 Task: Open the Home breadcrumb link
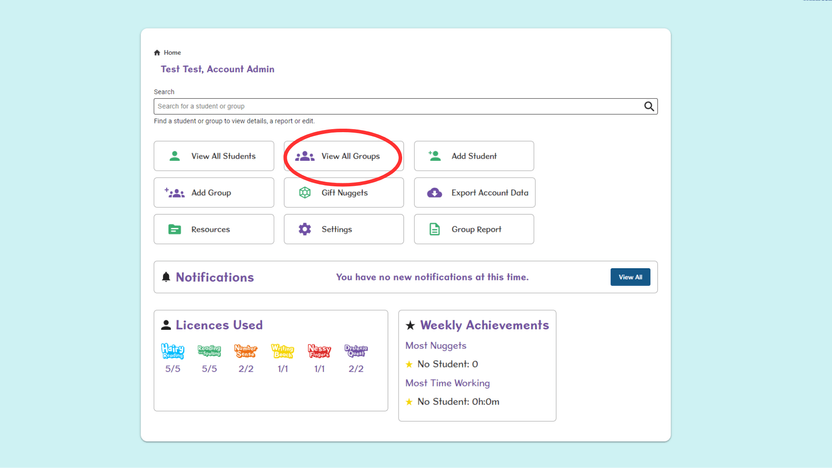point(172,53)
